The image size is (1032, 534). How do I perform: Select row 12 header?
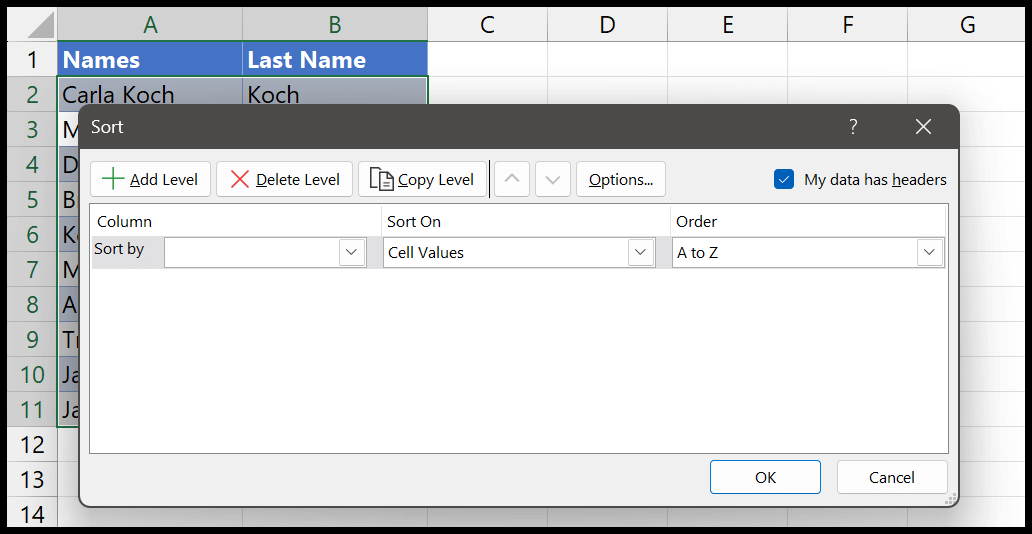pos(32,444)
